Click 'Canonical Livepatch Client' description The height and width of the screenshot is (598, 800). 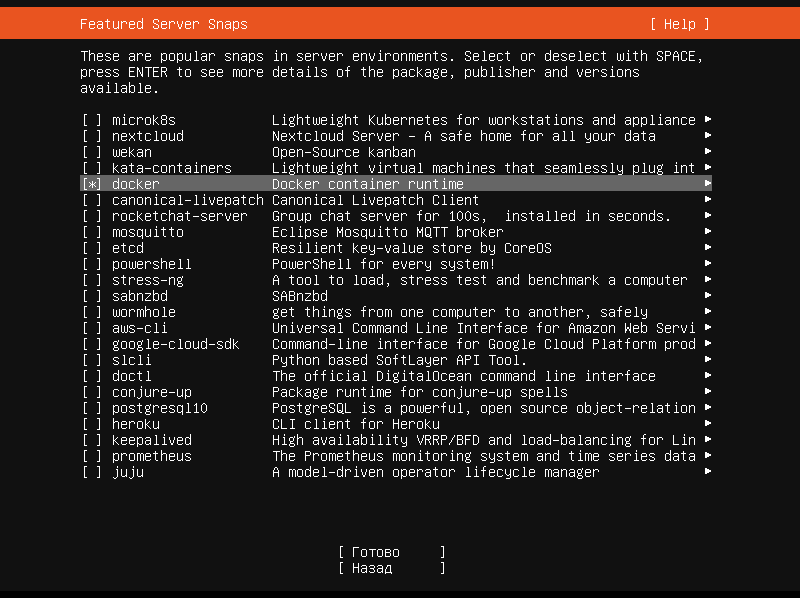(376, 200)
